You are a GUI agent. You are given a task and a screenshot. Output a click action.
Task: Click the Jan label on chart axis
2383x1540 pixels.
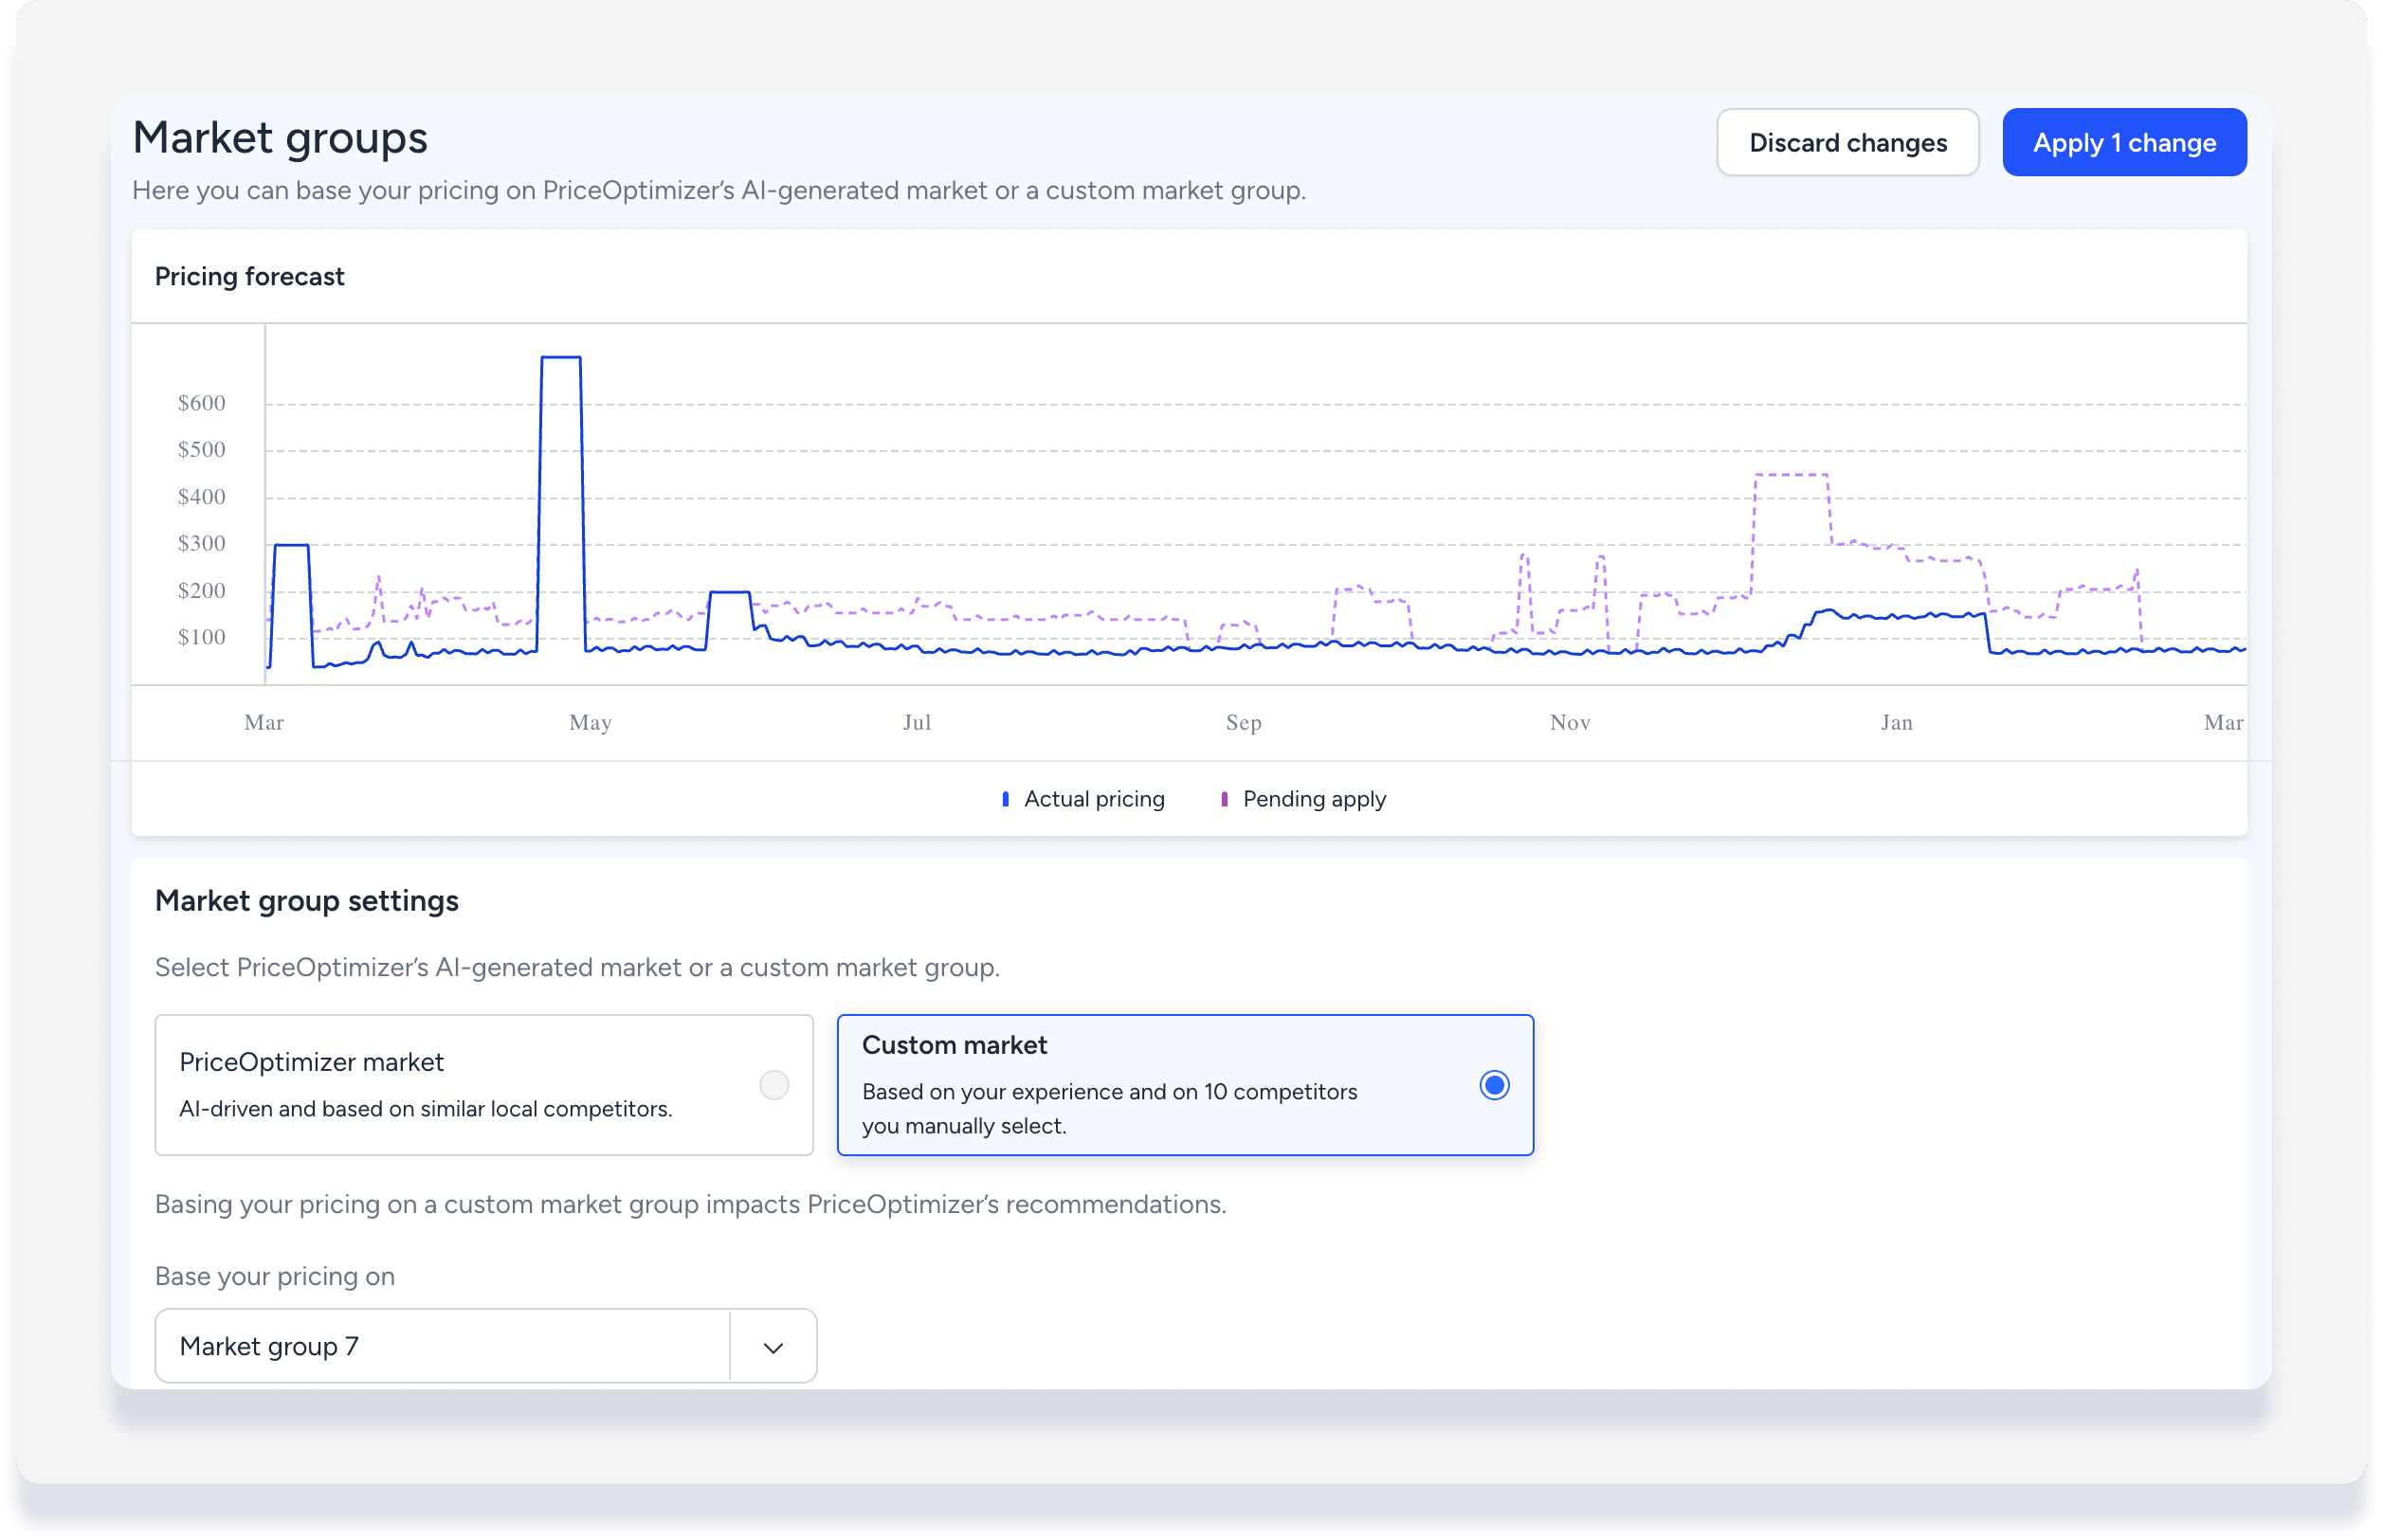[1896, 723]
